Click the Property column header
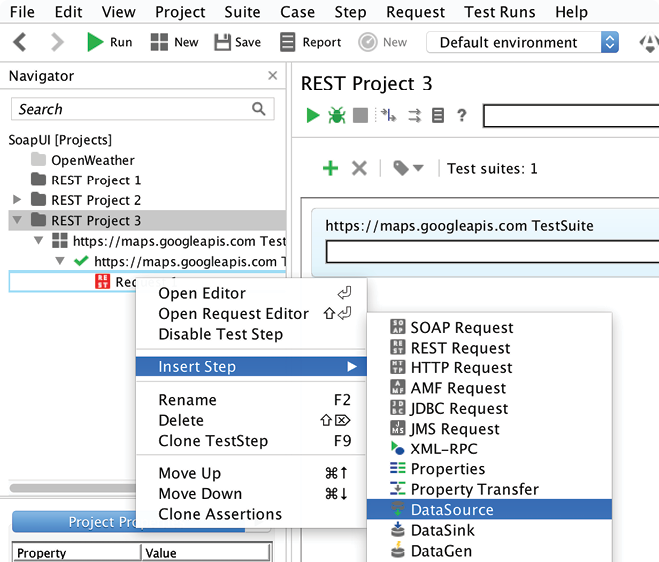Image resolution: width=659 pixels, height=562 pixels. pyautogui.click(x=77, y=552)
